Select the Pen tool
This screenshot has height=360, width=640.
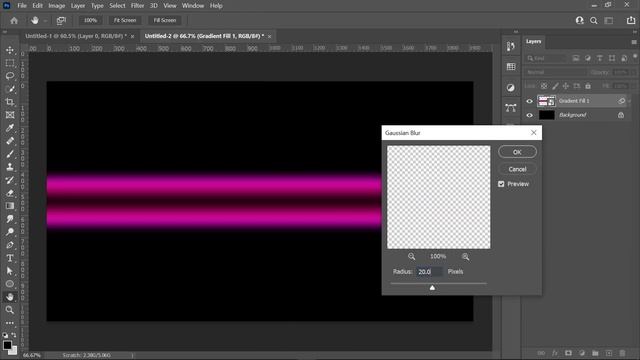[x=10, y=245]
